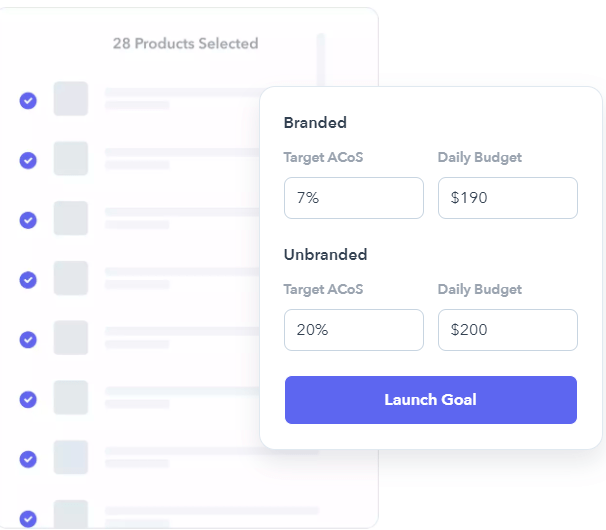Select the Unbranded Target ACoS field showing 20%
This screenshot has width=606, height=530.
click(x=353, y=330)
